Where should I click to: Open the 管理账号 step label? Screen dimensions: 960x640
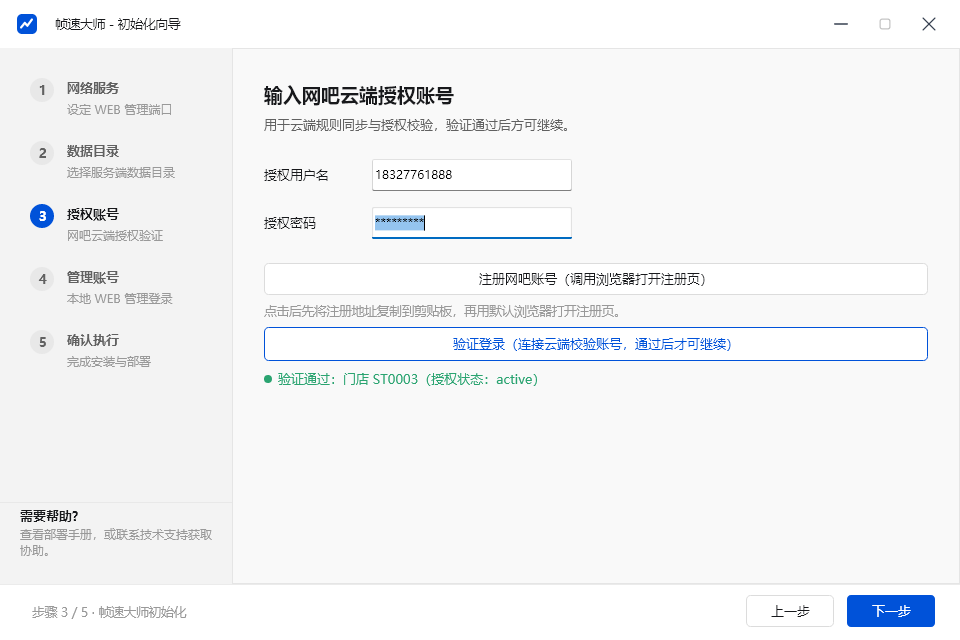click(92, 277)
